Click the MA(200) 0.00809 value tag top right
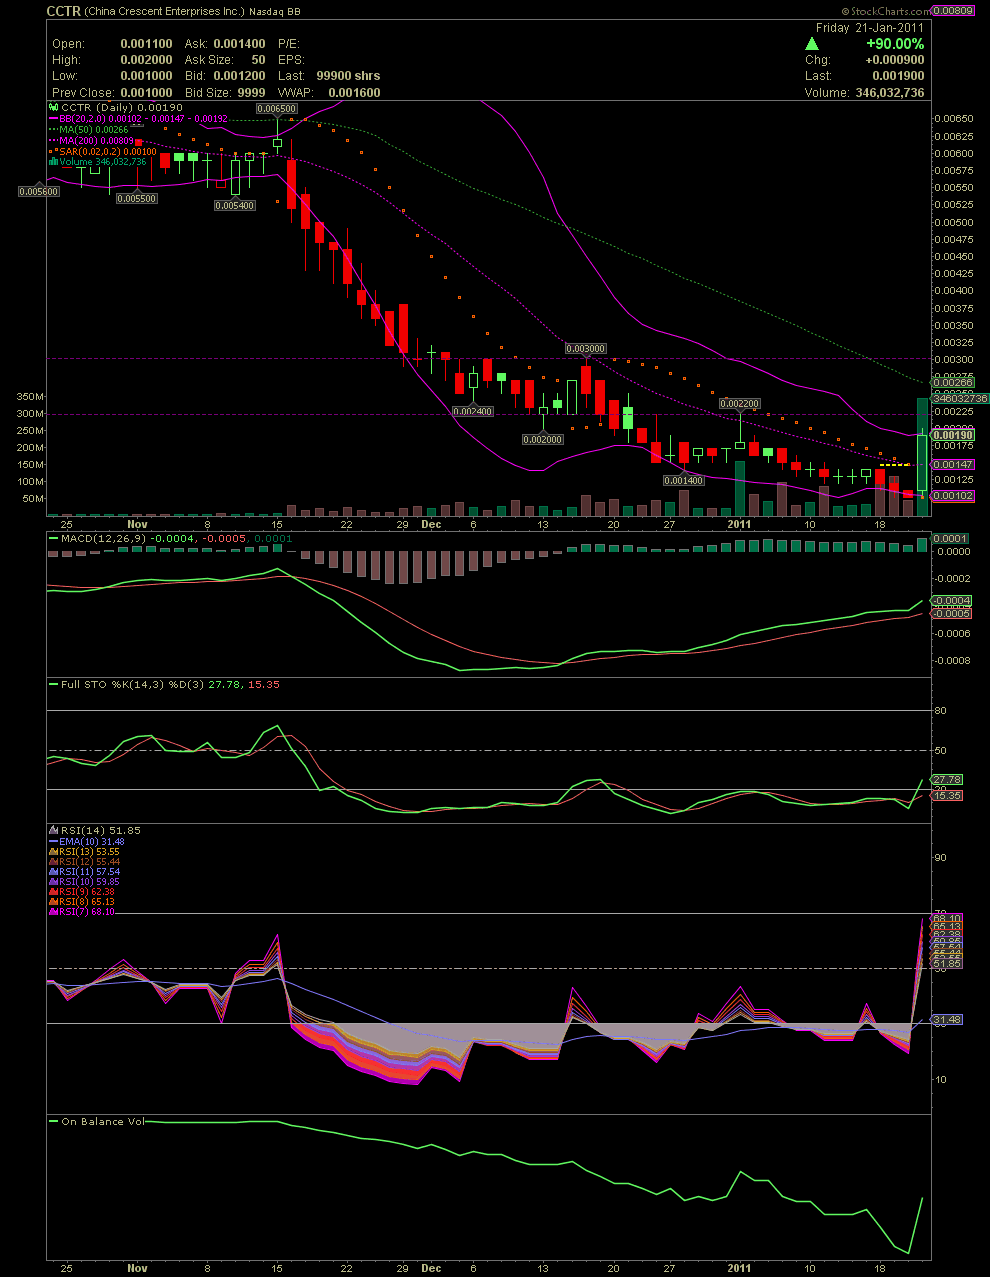This screenshot has height=1277, width=990. point(951,11)
